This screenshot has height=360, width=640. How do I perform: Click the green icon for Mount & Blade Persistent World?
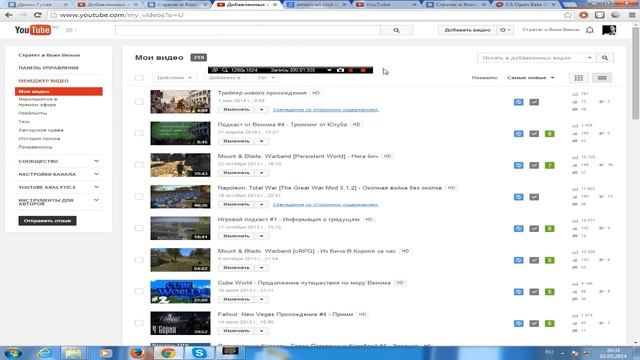(x=549, y=165)
